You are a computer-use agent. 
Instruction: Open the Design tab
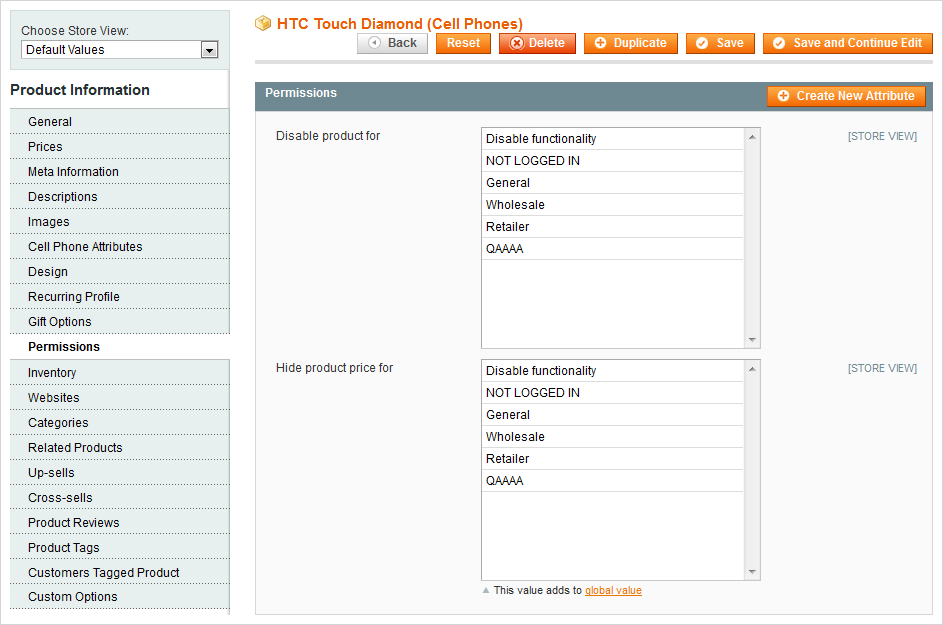click(x=120, y=272)
